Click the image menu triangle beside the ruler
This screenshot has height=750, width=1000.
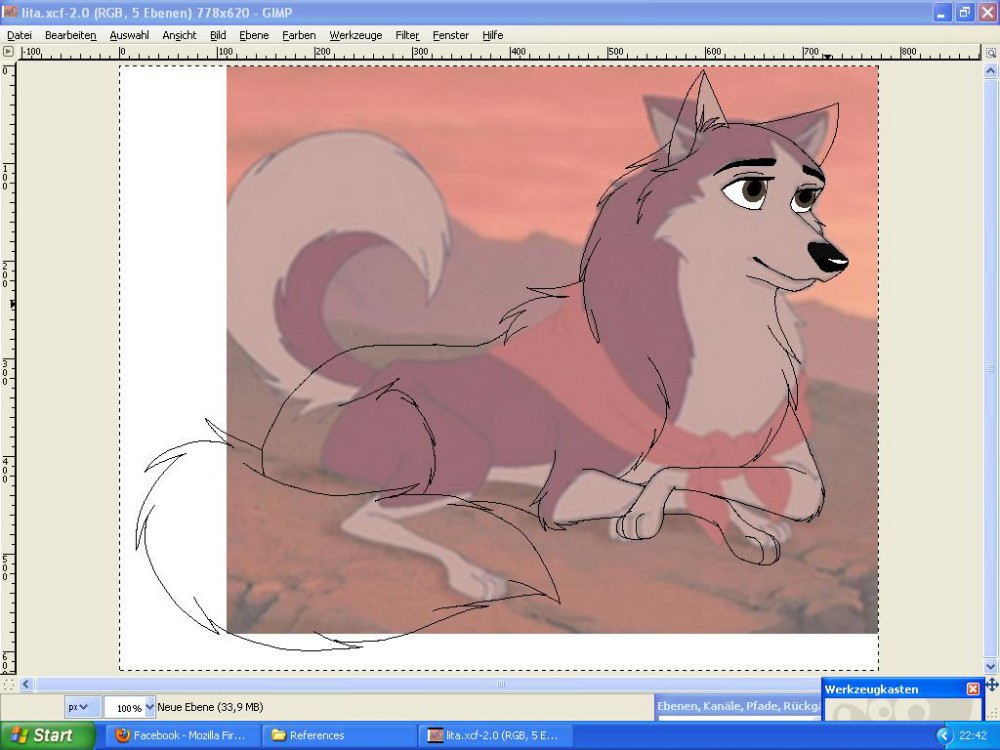(8, 52)
